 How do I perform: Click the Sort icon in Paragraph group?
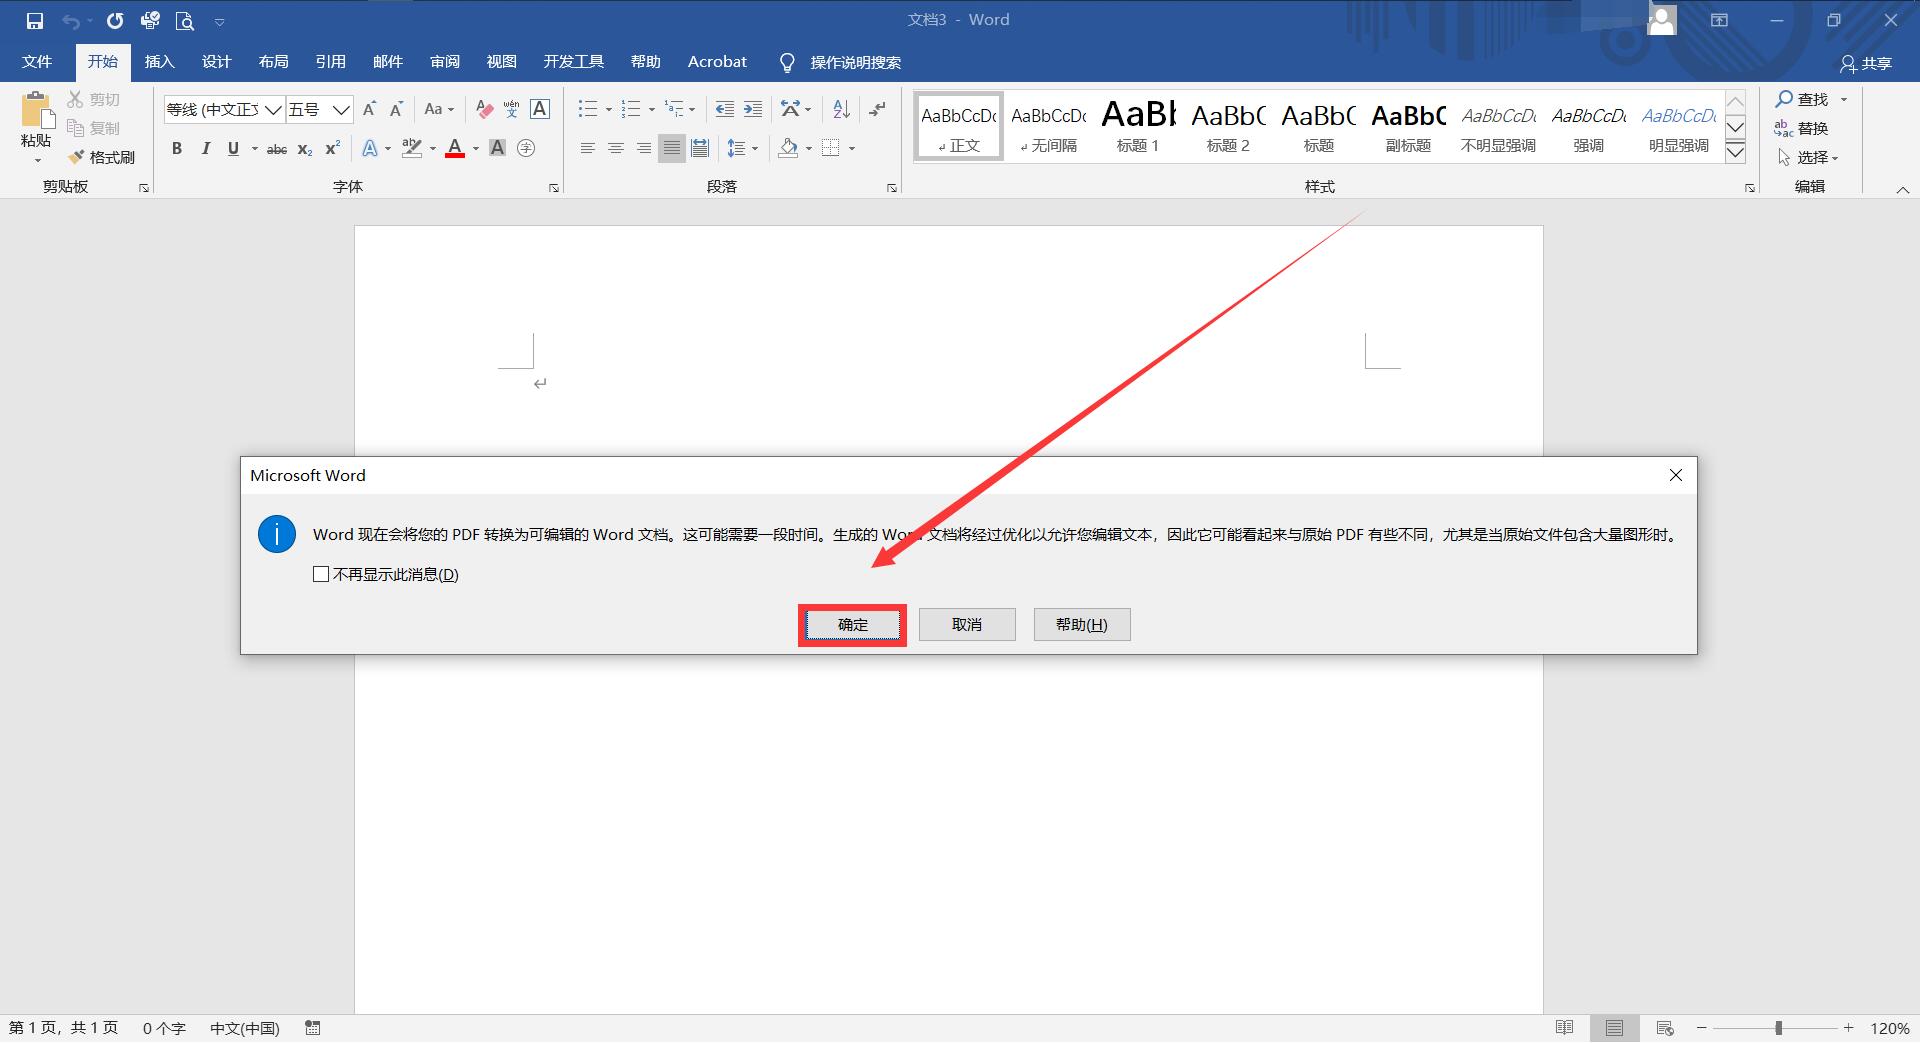(839, 109)
